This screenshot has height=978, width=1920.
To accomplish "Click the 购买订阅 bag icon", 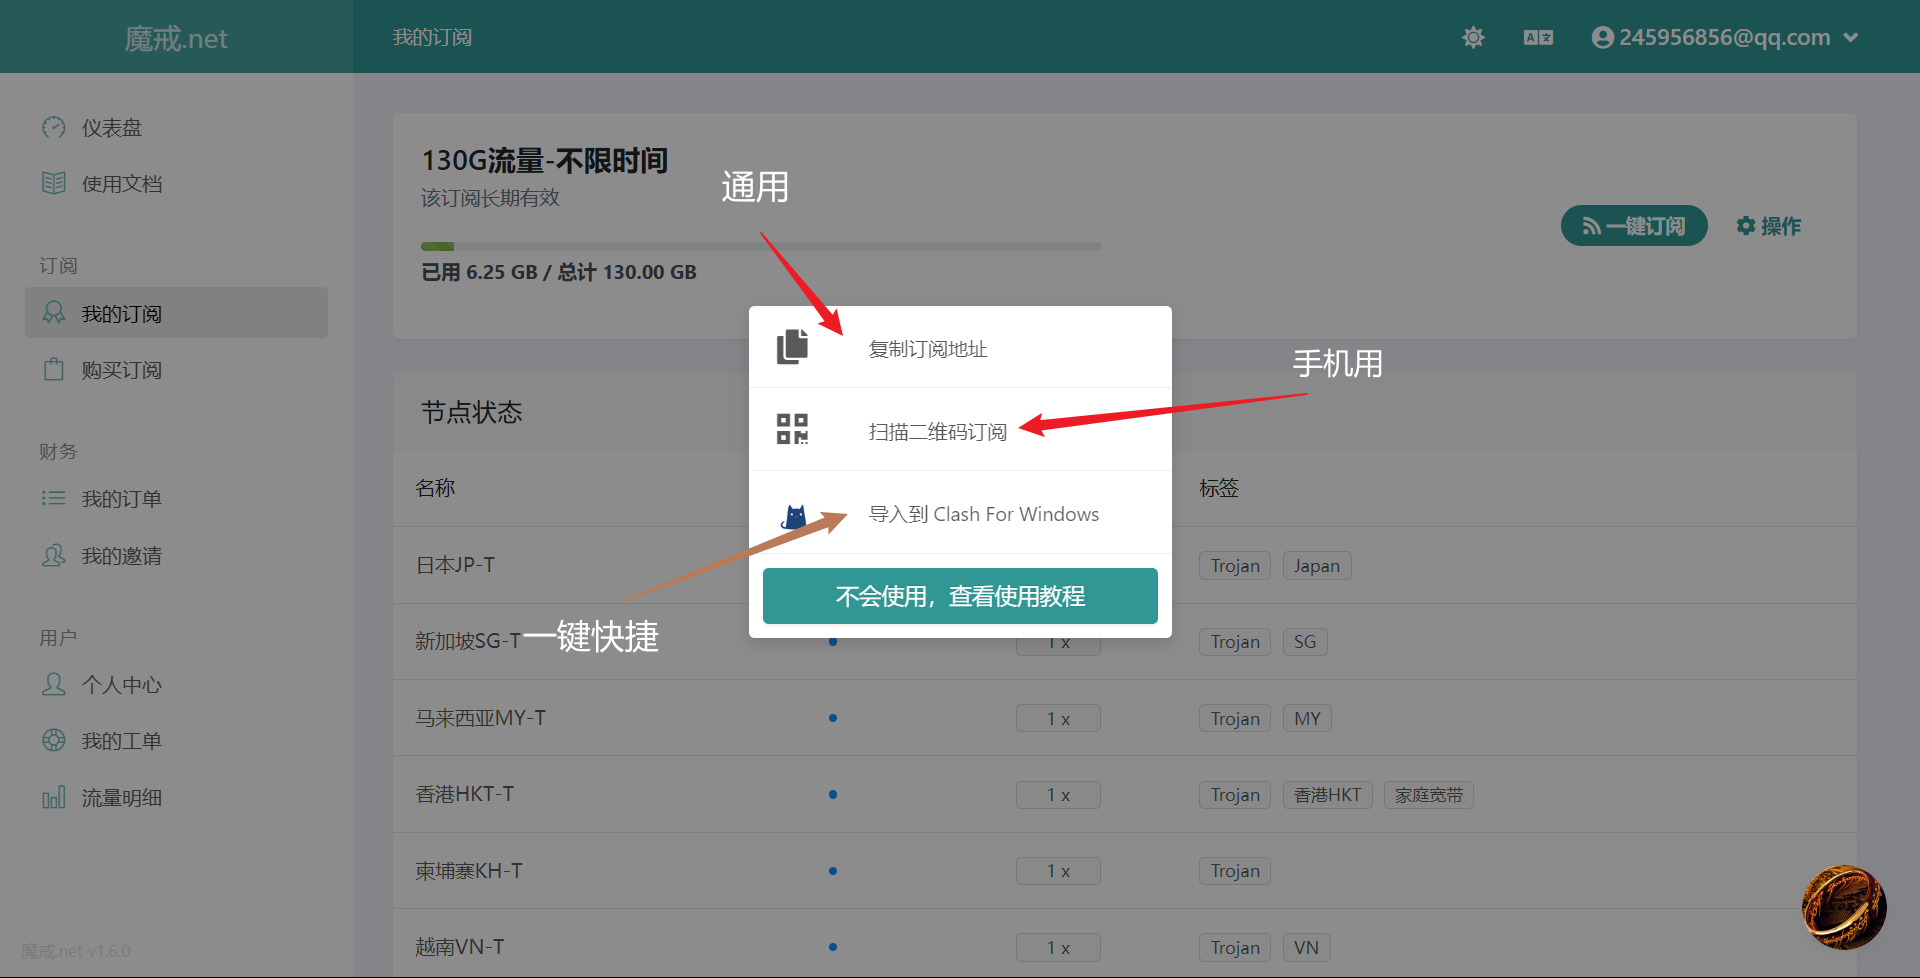I will [x=54, y=369].
